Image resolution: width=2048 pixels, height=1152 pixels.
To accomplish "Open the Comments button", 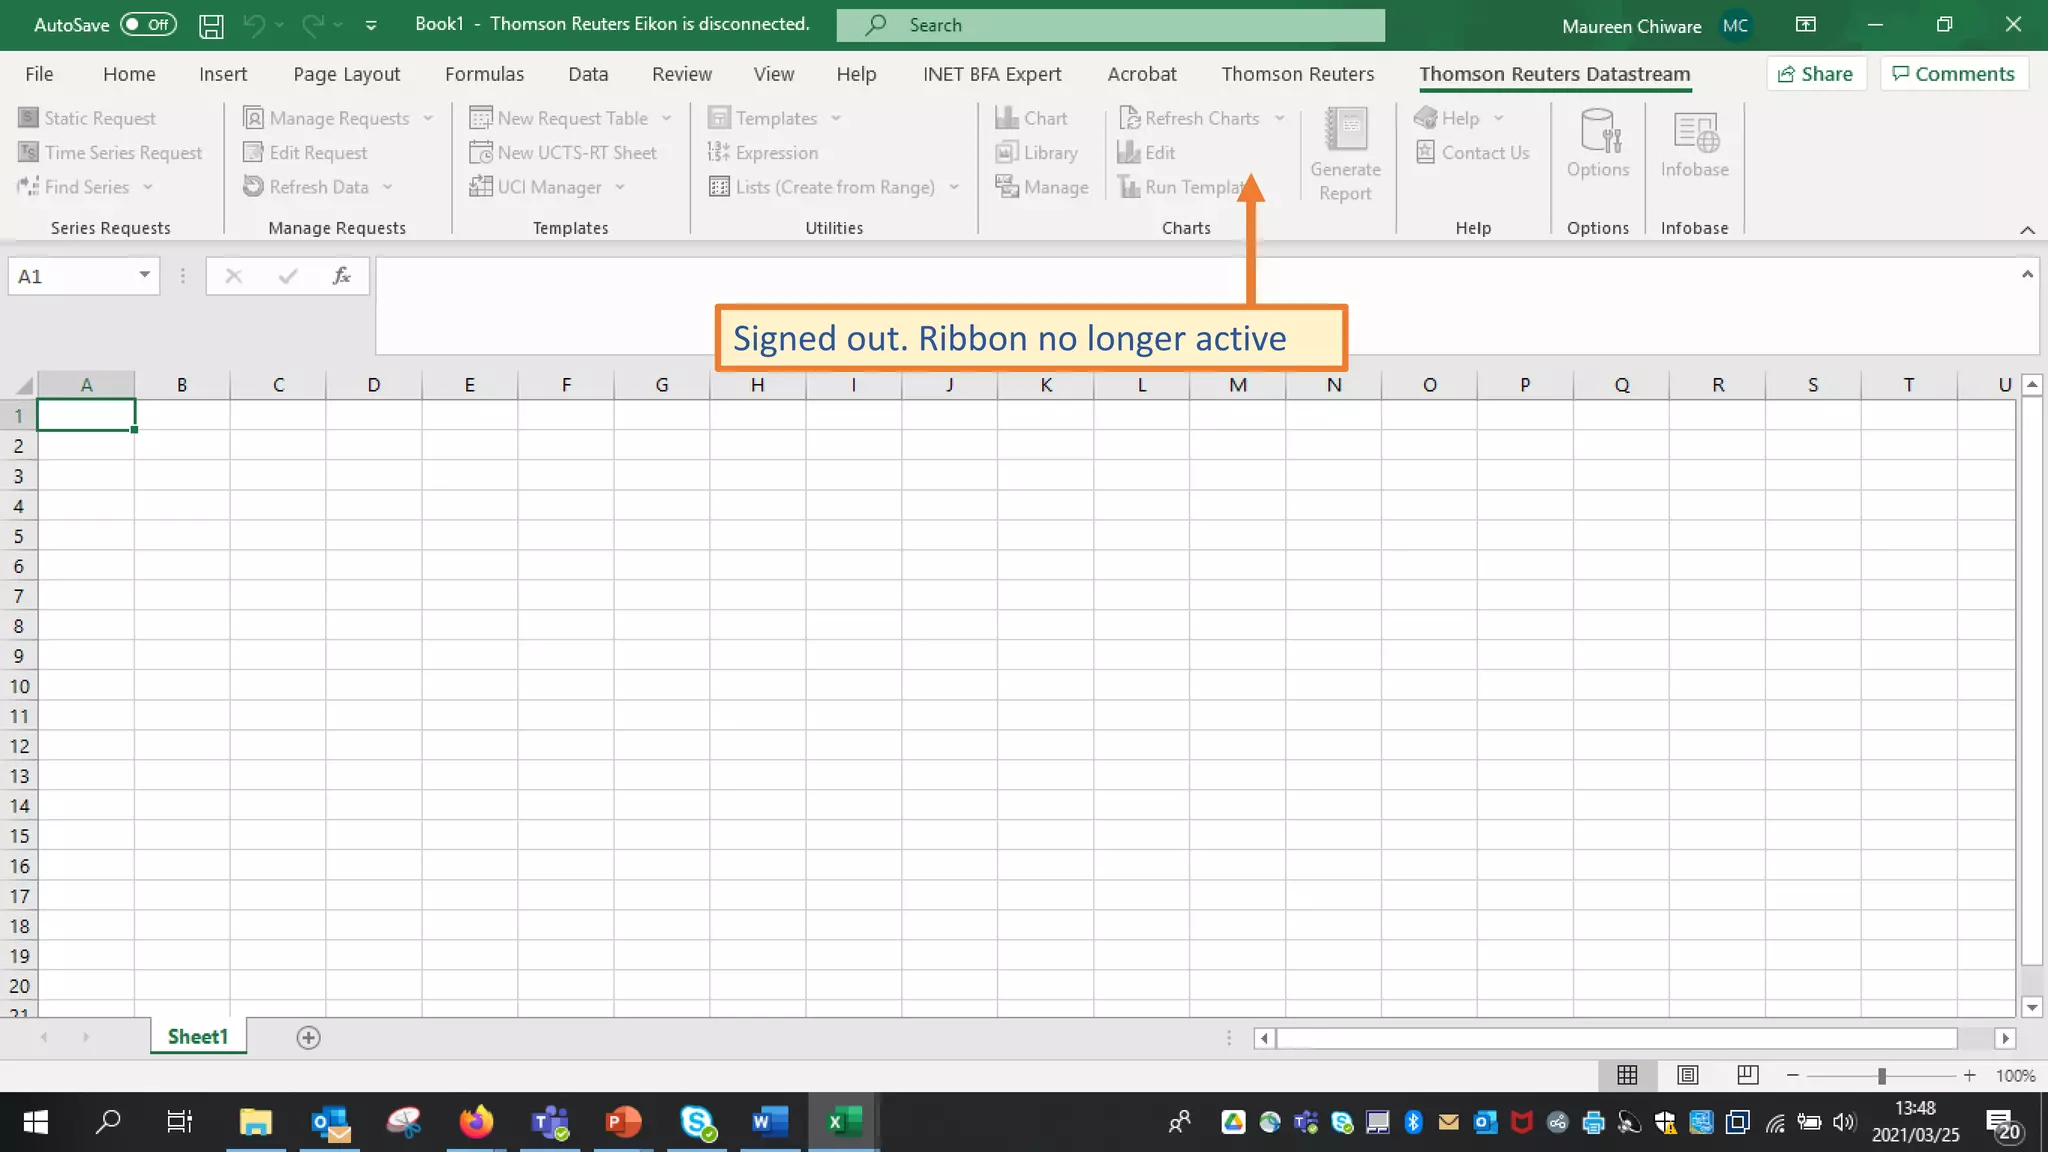I will [1953, 74].
